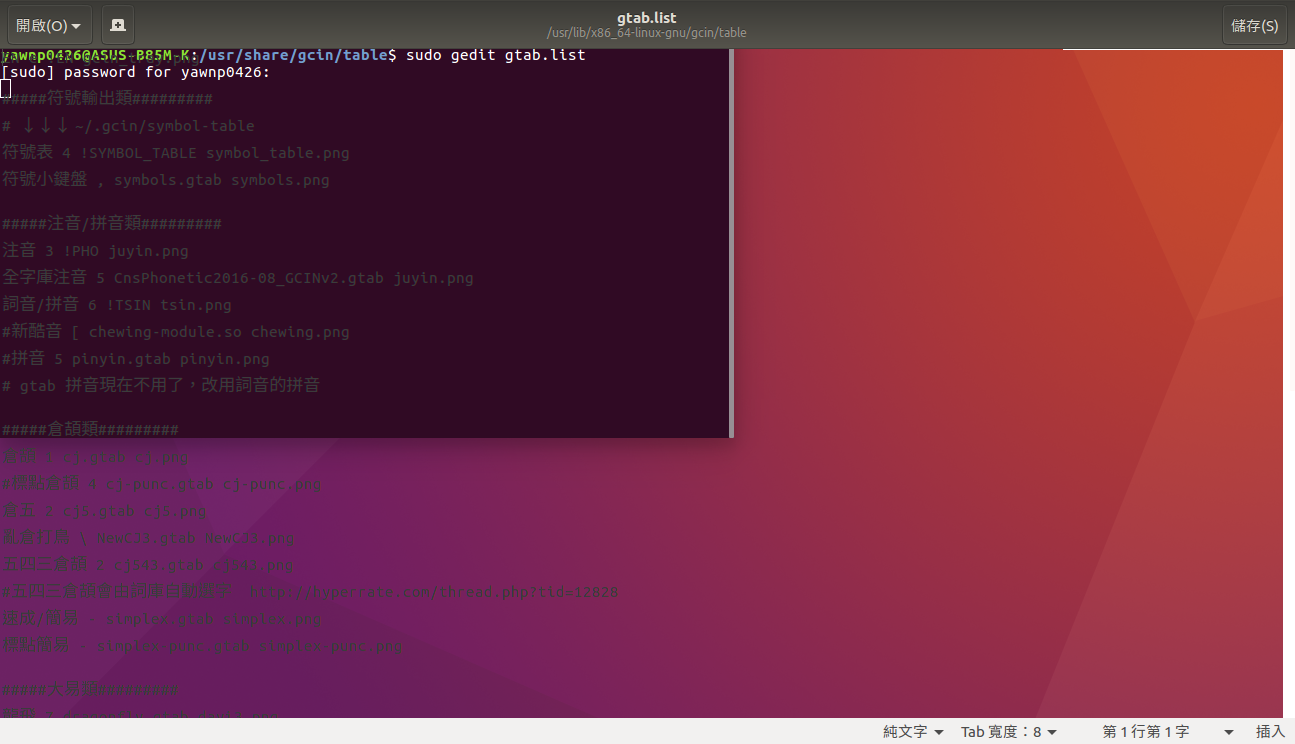Click the 全字庫注音 CnsPhonetic line

[x=238, y=278]
